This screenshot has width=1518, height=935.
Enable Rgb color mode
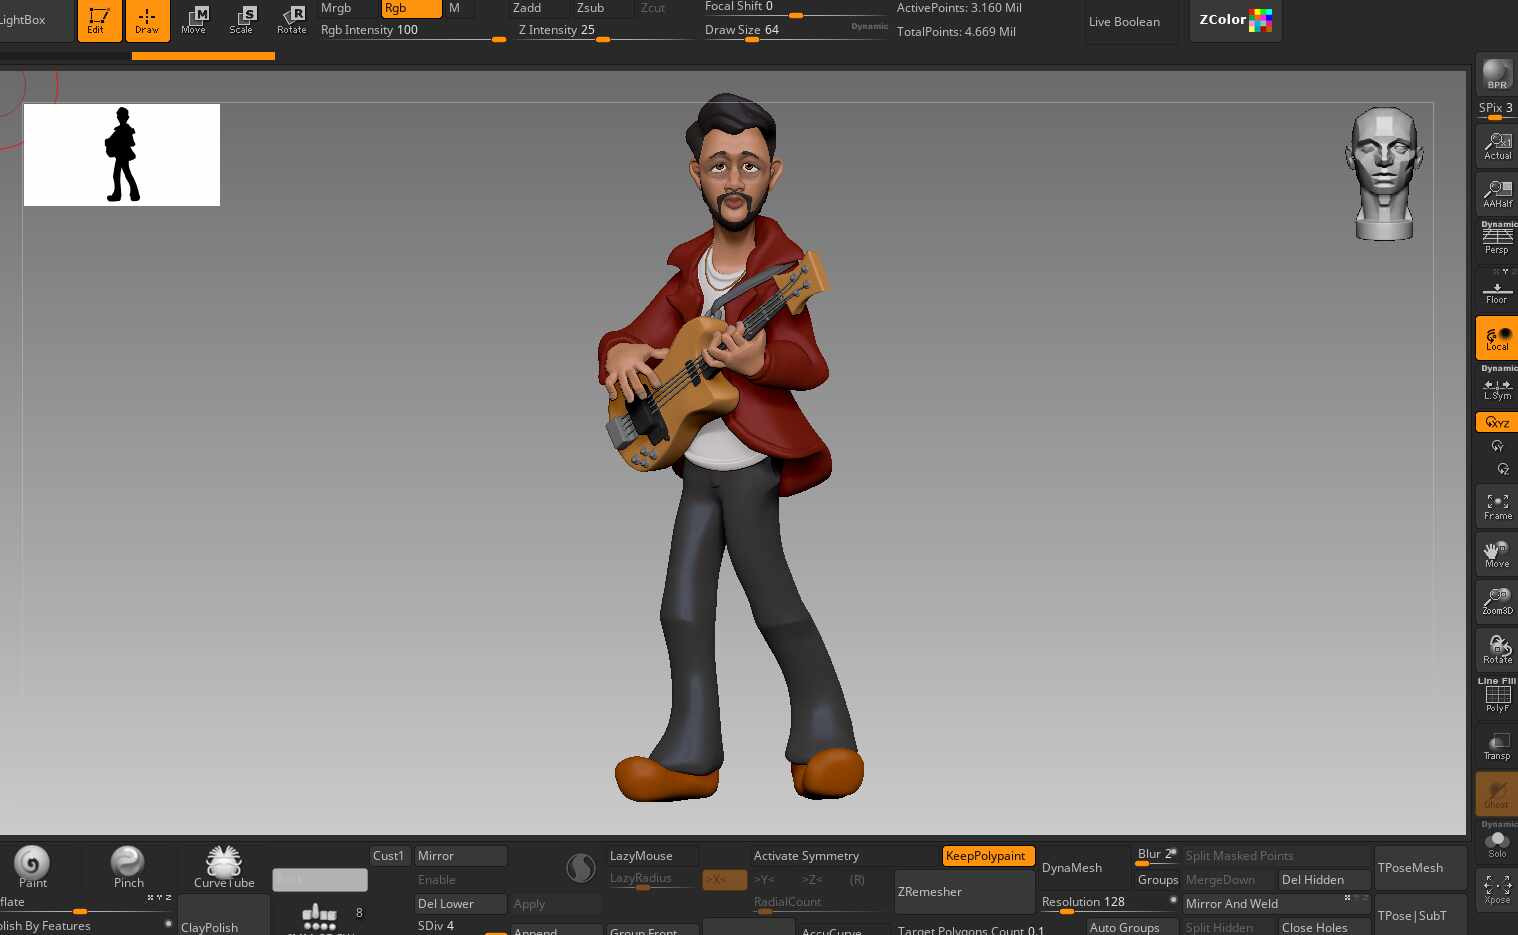[x=411, y=8]
